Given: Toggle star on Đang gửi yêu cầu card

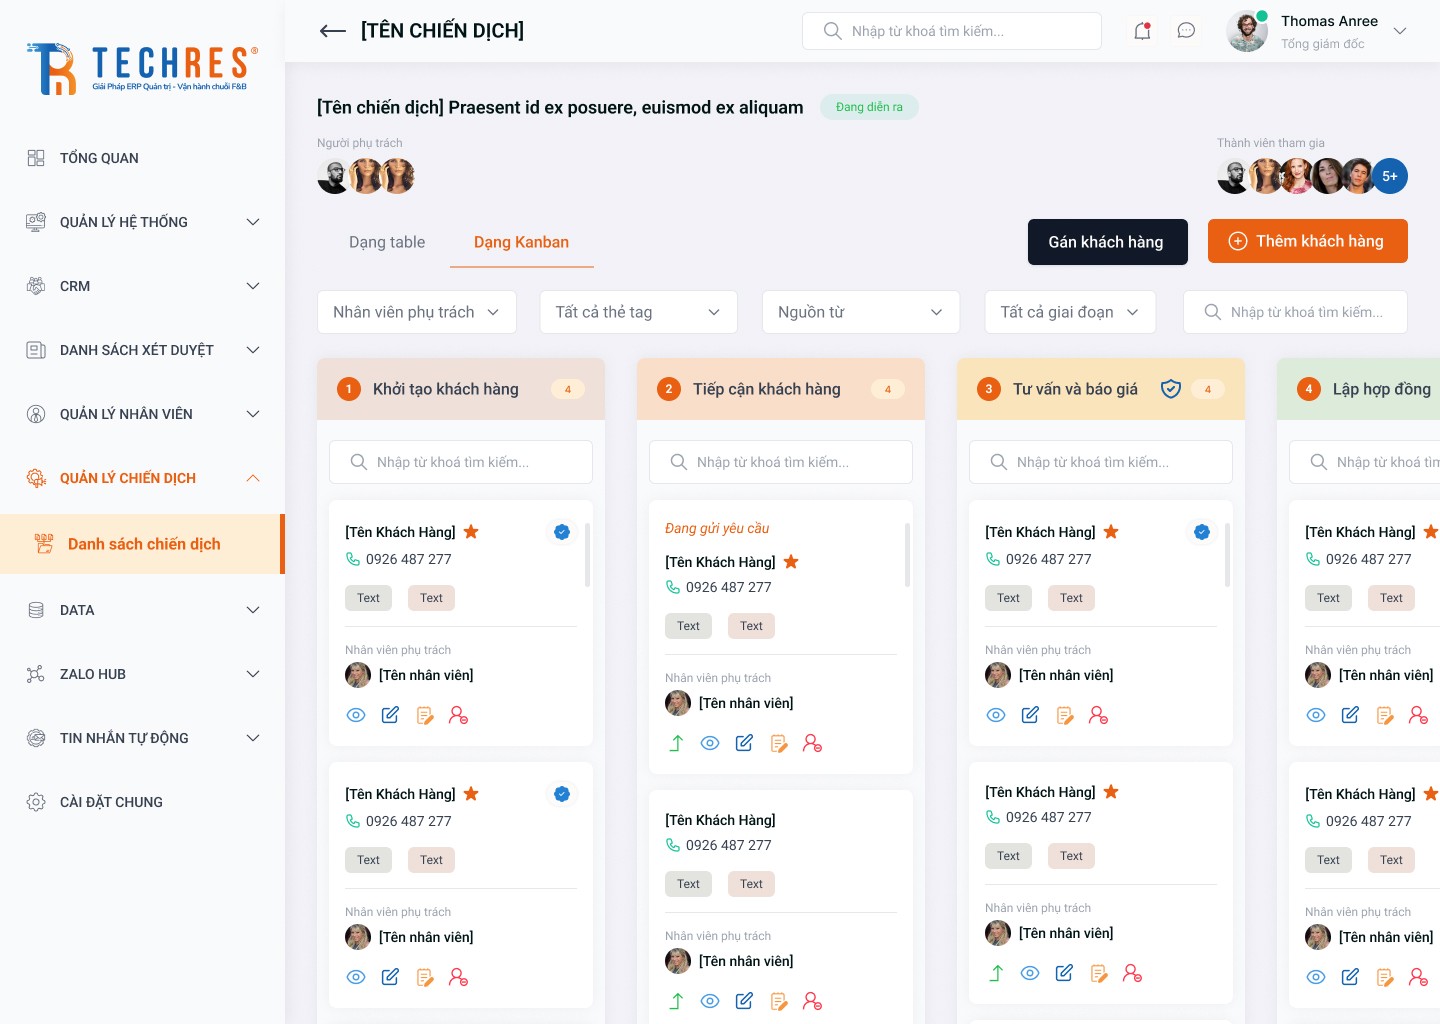Looking at the screenshot, I should [791, 562].
